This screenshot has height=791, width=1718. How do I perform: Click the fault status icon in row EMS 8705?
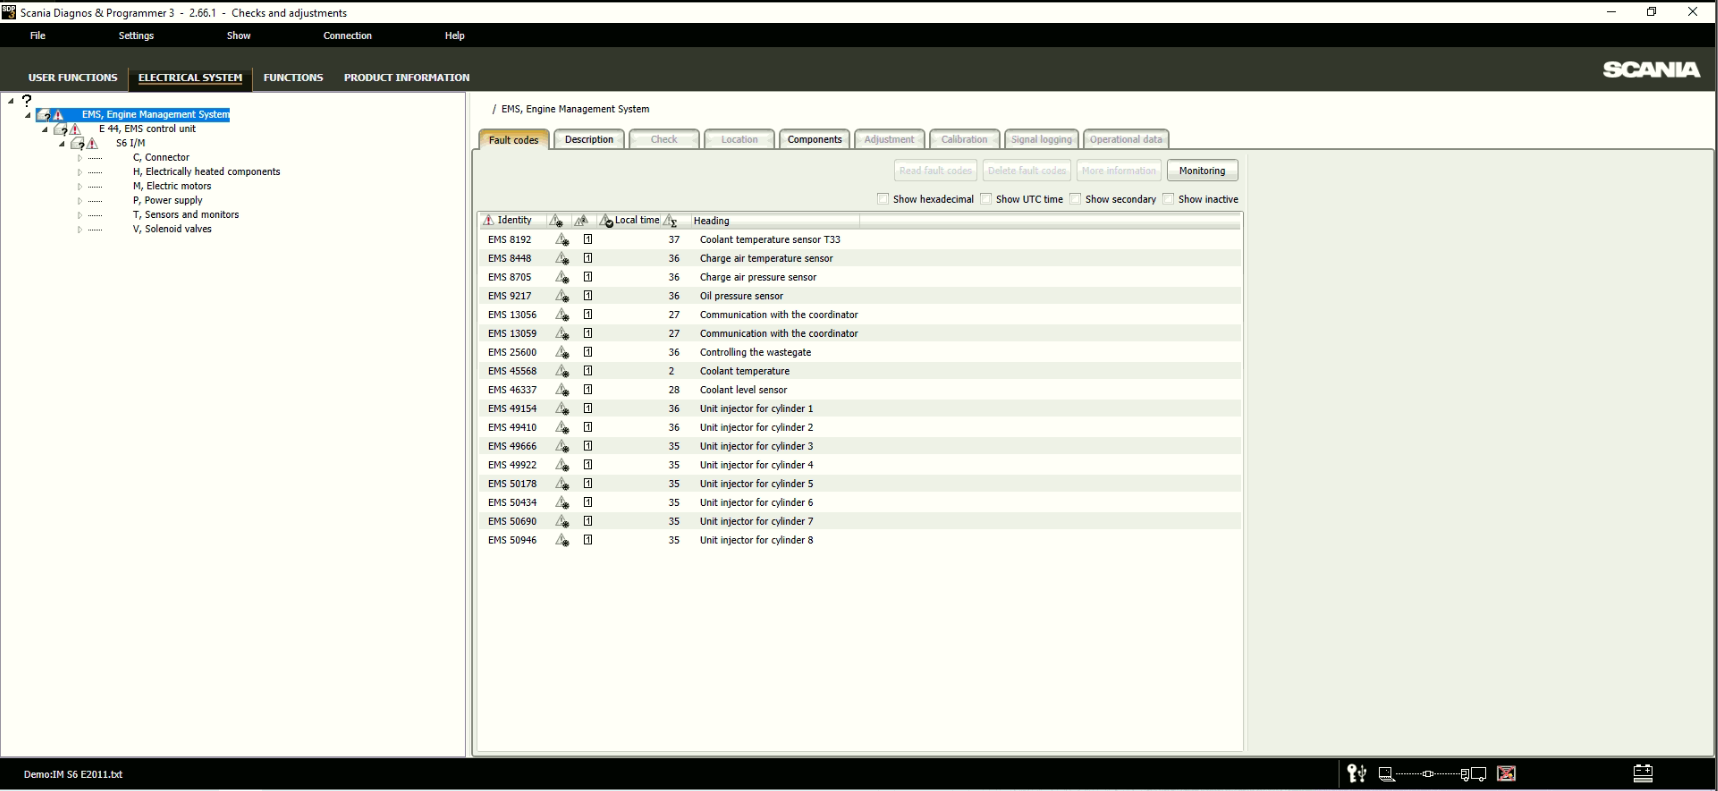coord(562,278)
